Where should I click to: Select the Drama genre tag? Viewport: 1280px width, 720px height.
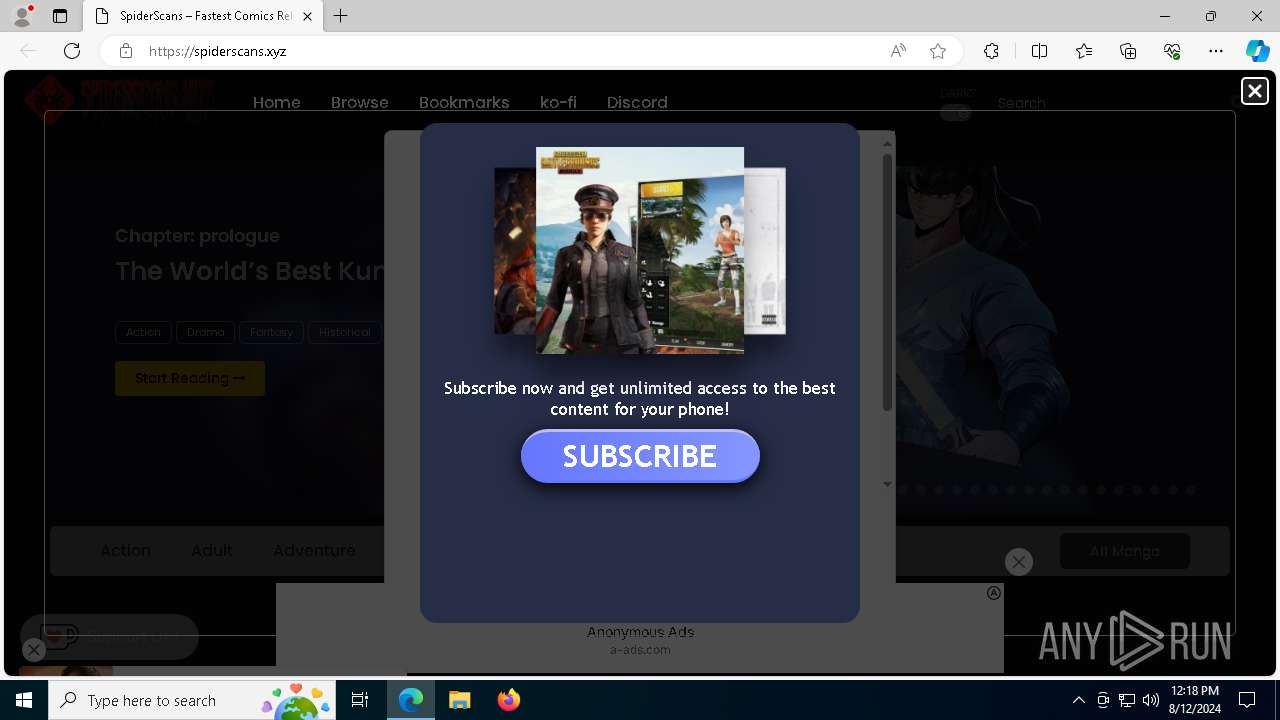[x=206, y=332]
